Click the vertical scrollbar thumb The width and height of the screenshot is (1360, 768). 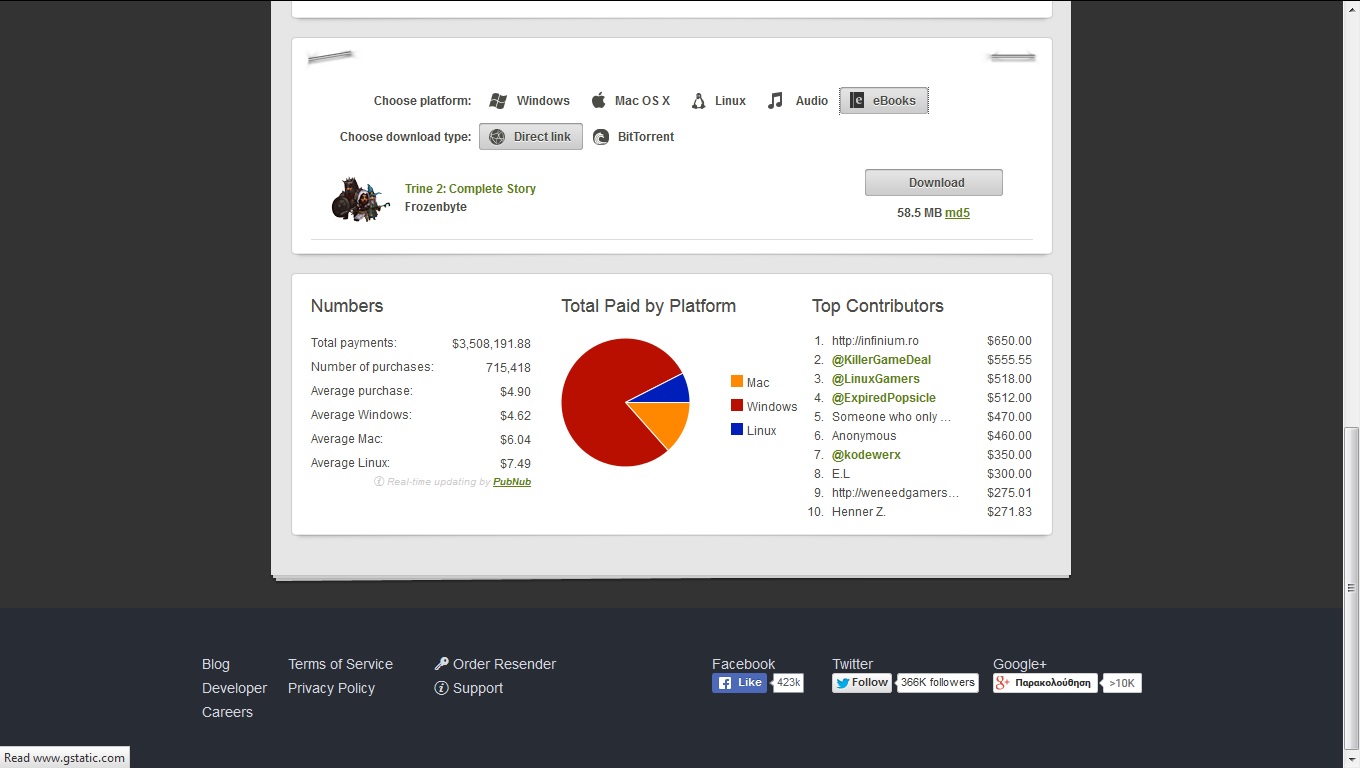coord(1351,589)
